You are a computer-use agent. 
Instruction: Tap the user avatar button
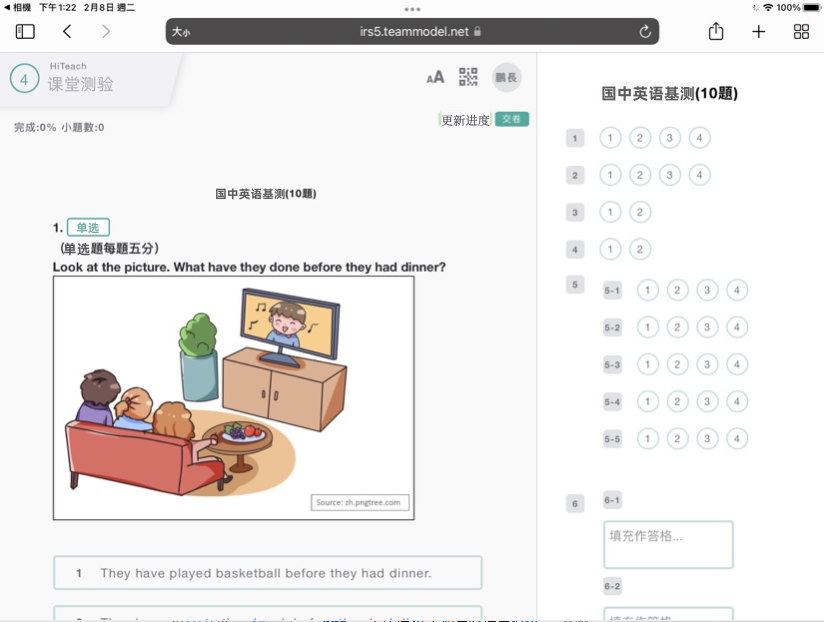point(506,77)
